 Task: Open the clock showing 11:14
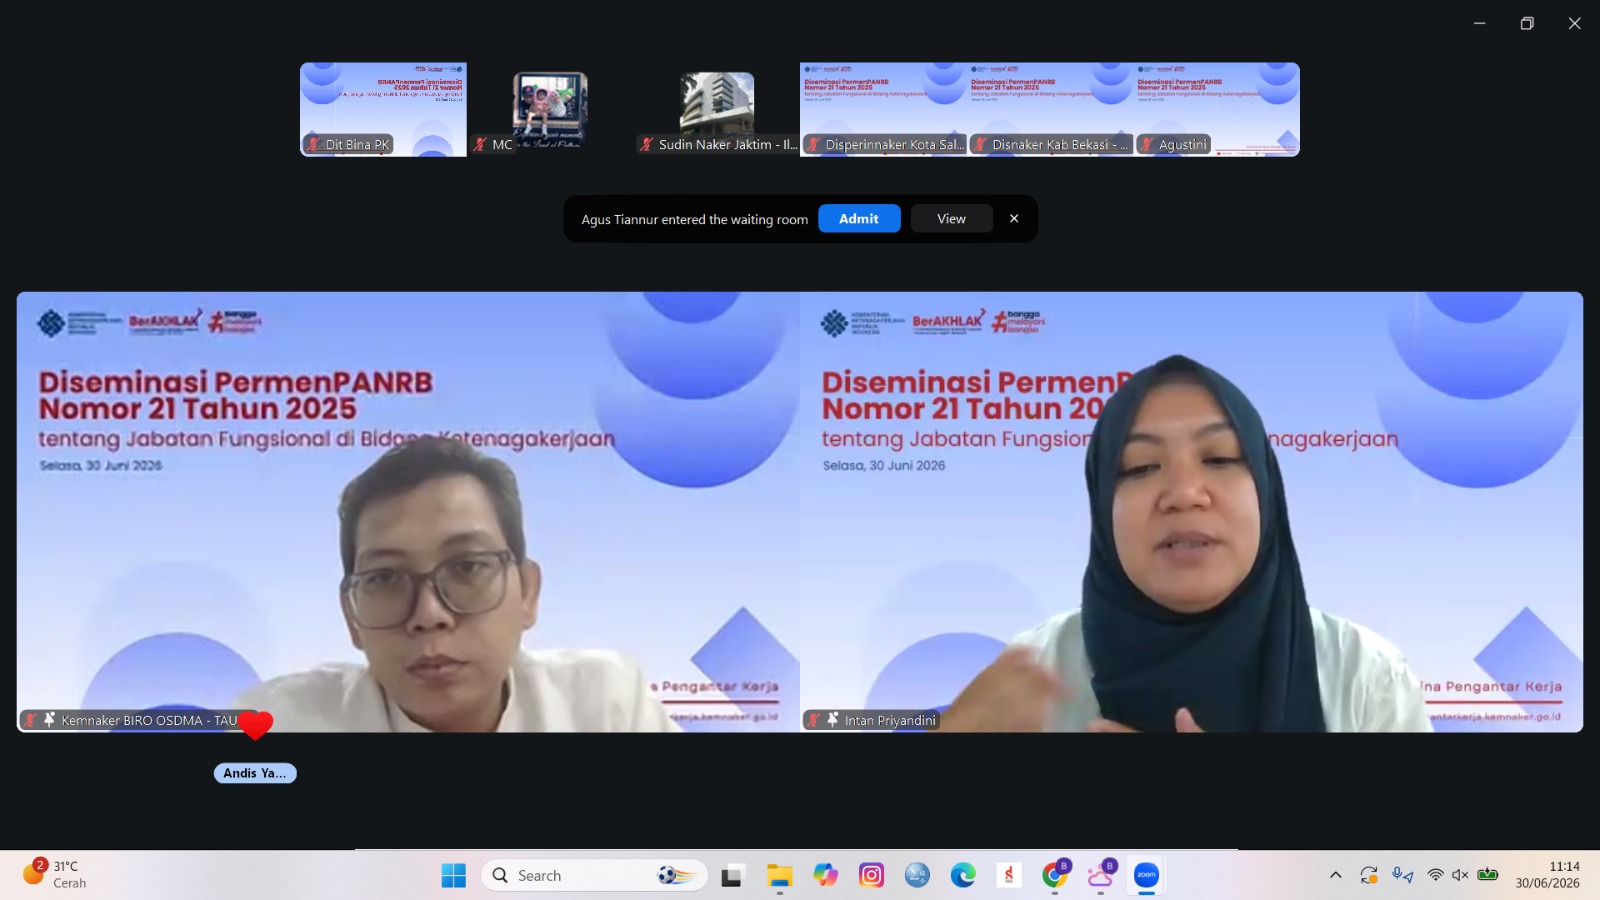click(x=1547, y=875)
